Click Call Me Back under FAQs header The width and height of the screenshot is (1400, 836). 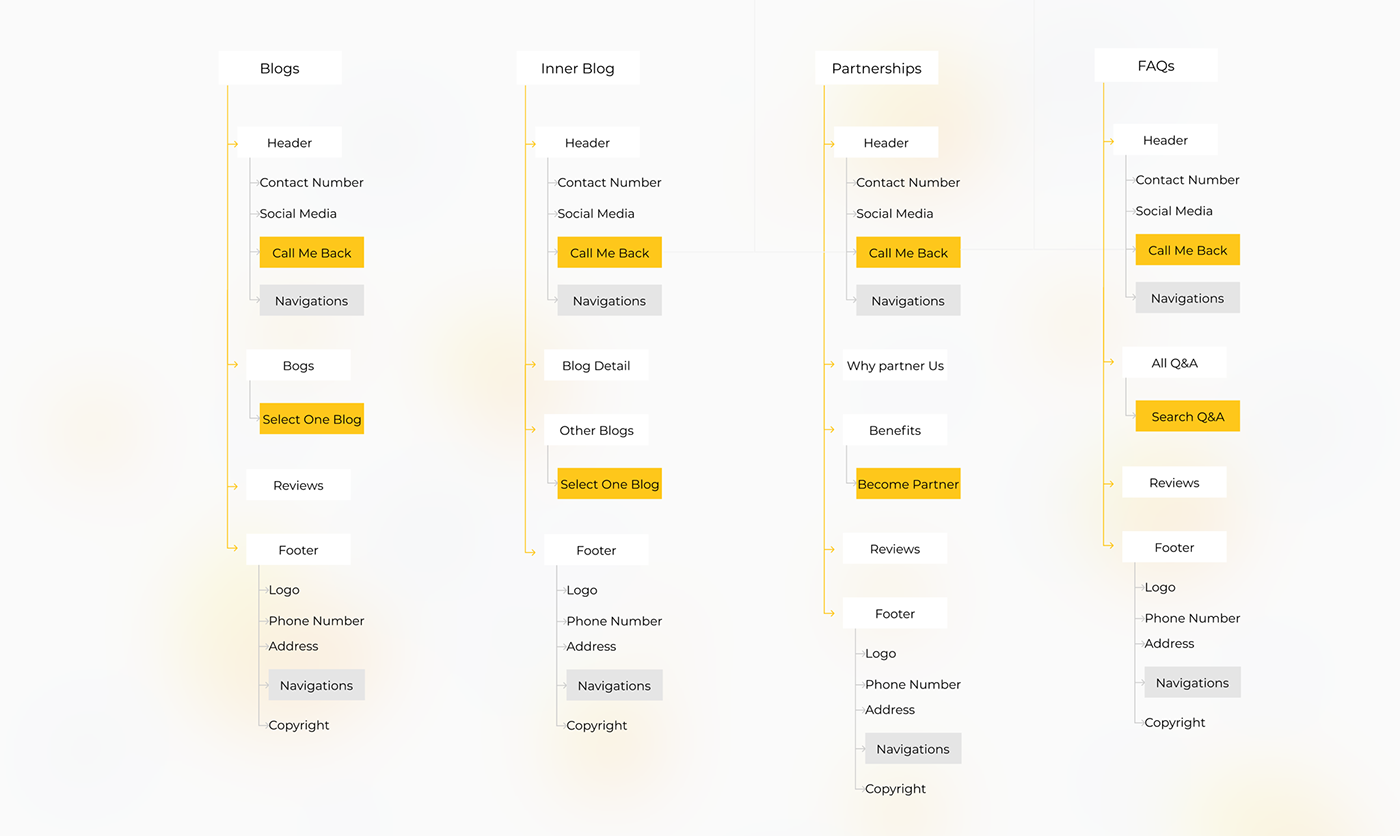1187,250
